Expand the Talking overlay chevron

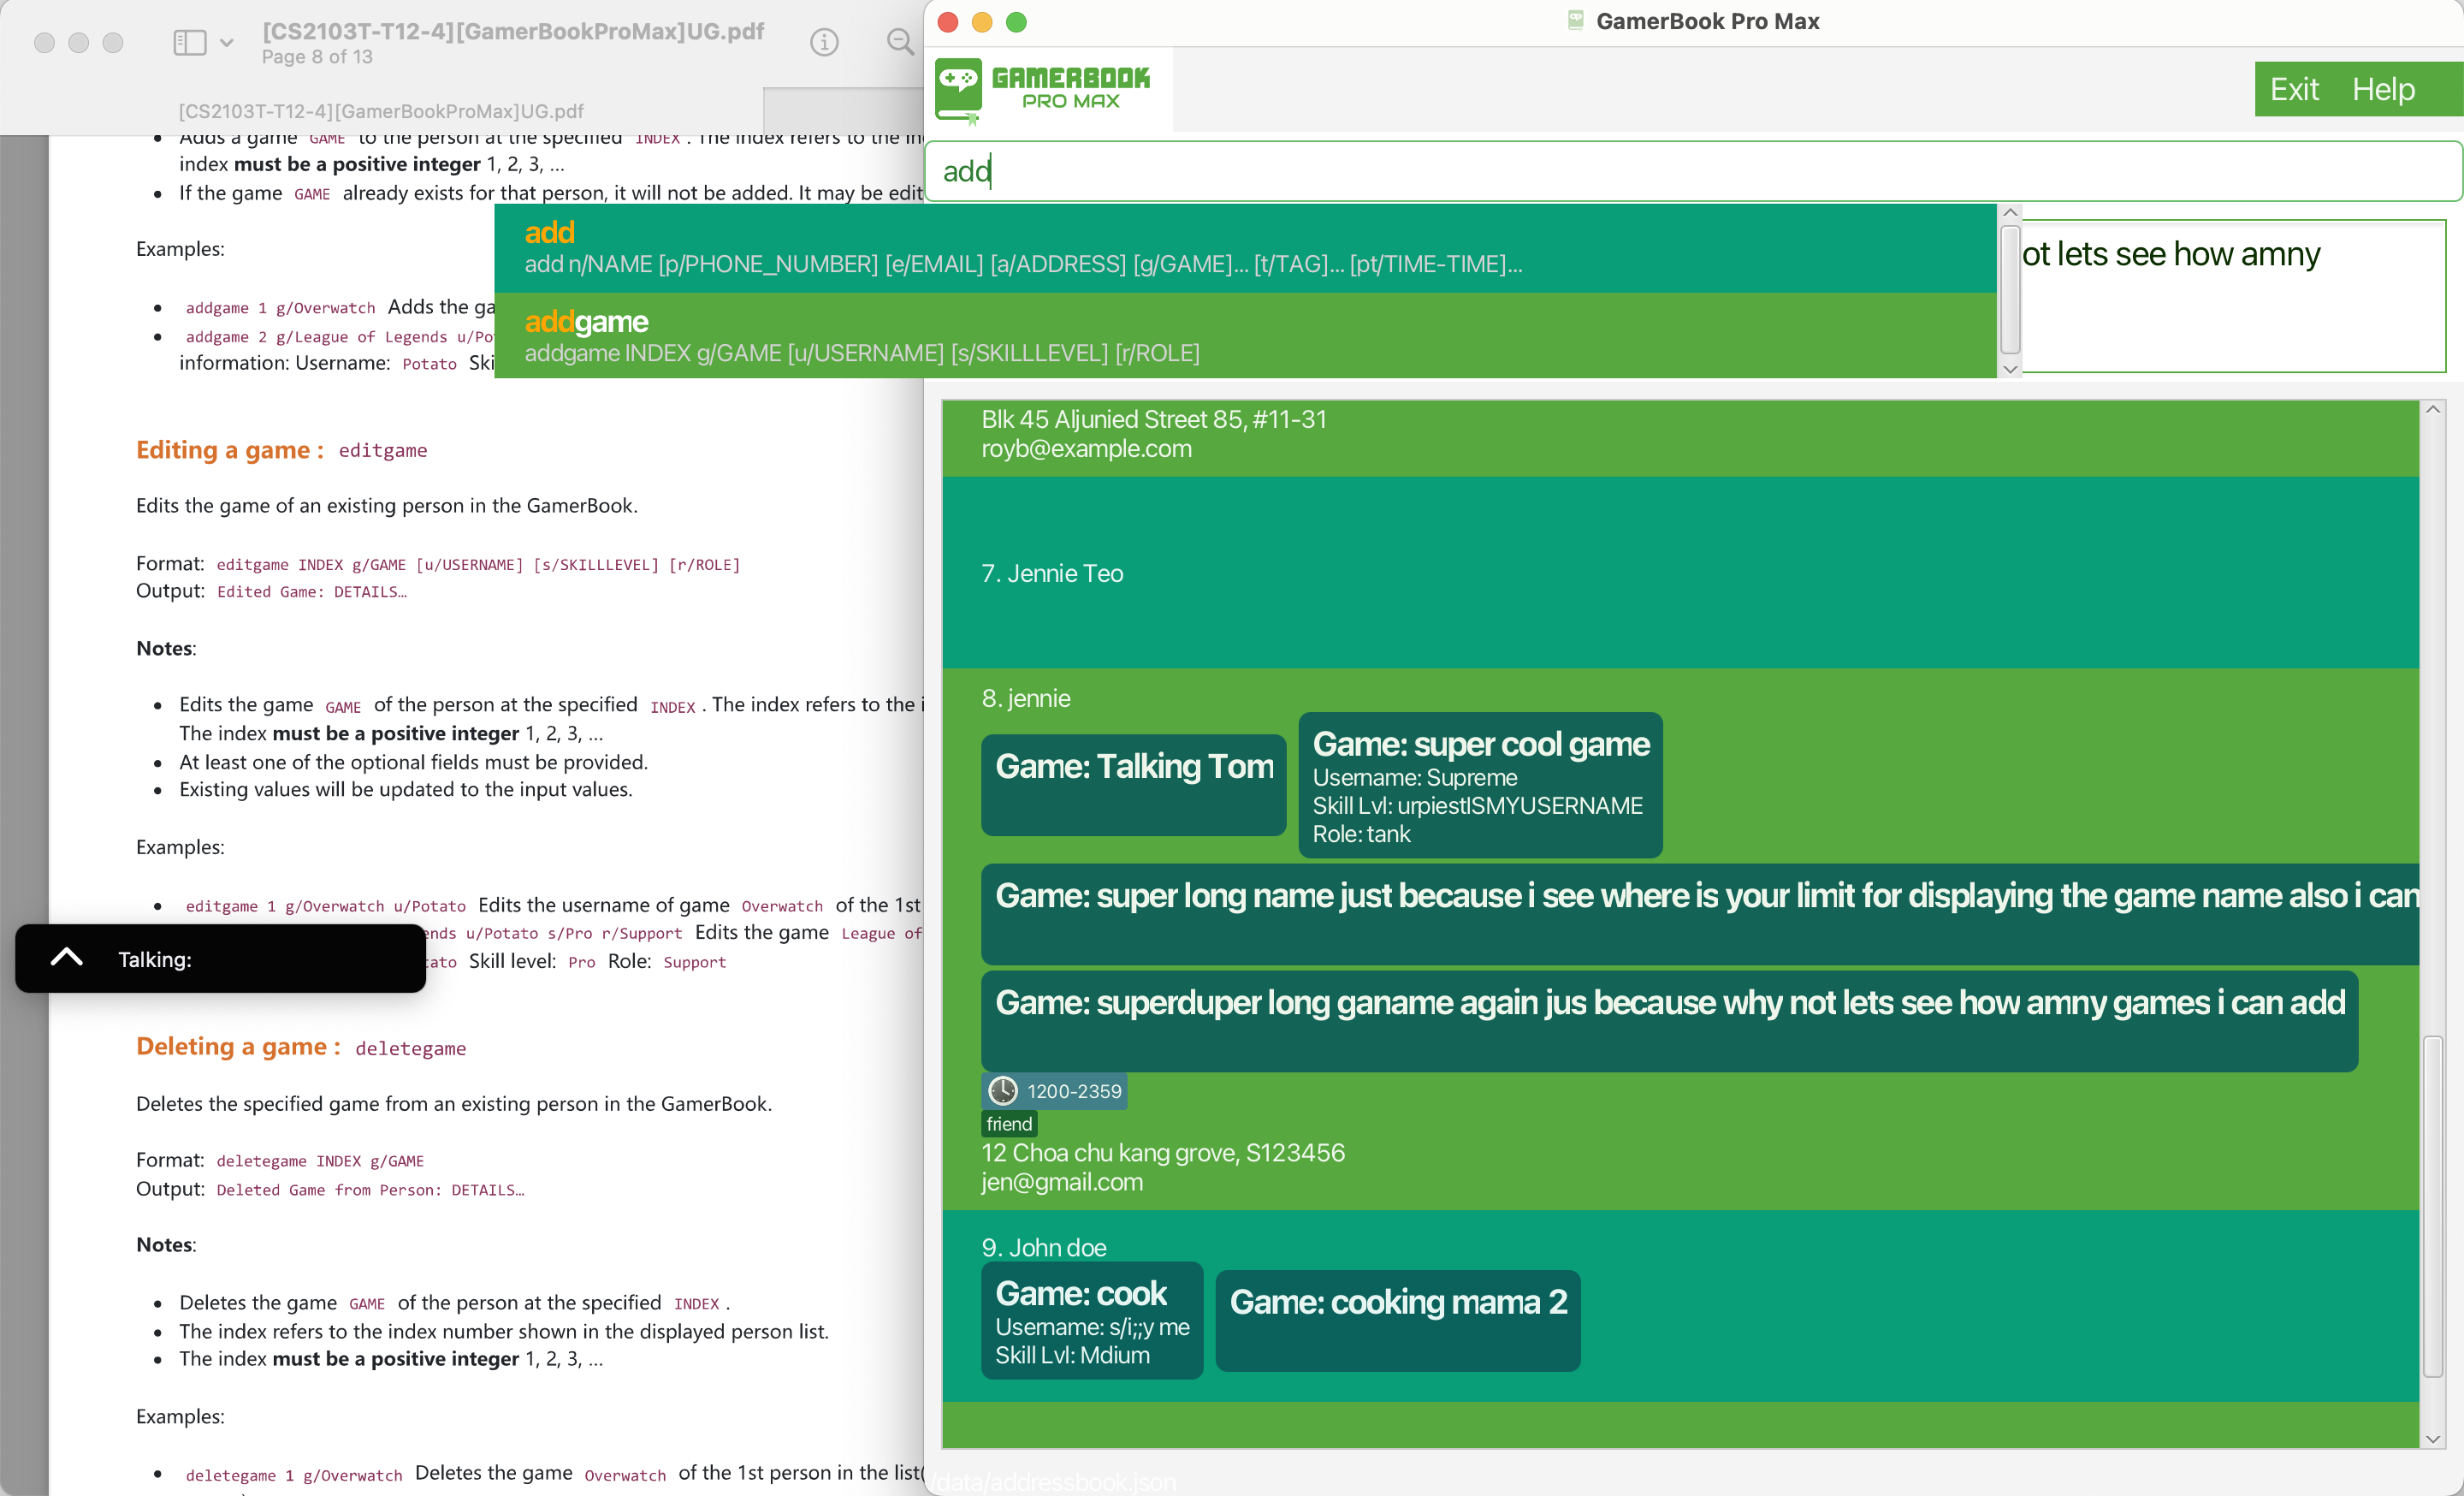point(66,957)
